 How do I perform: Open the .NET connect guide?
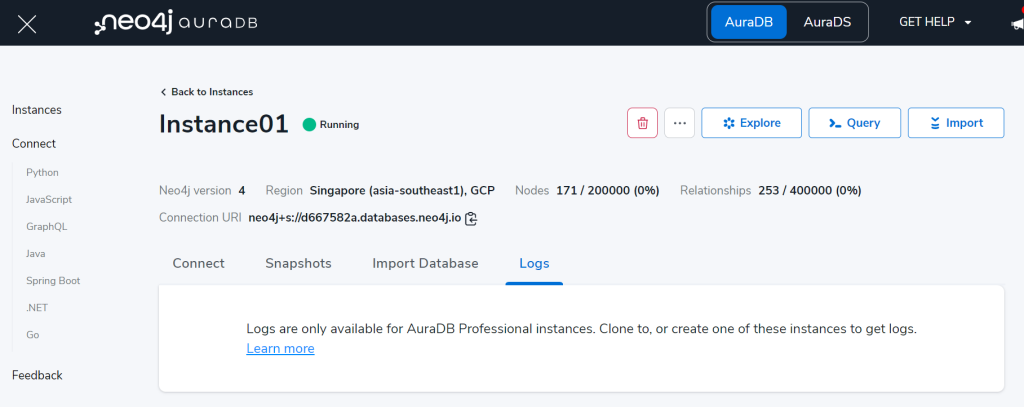click(x=37, y=308)
